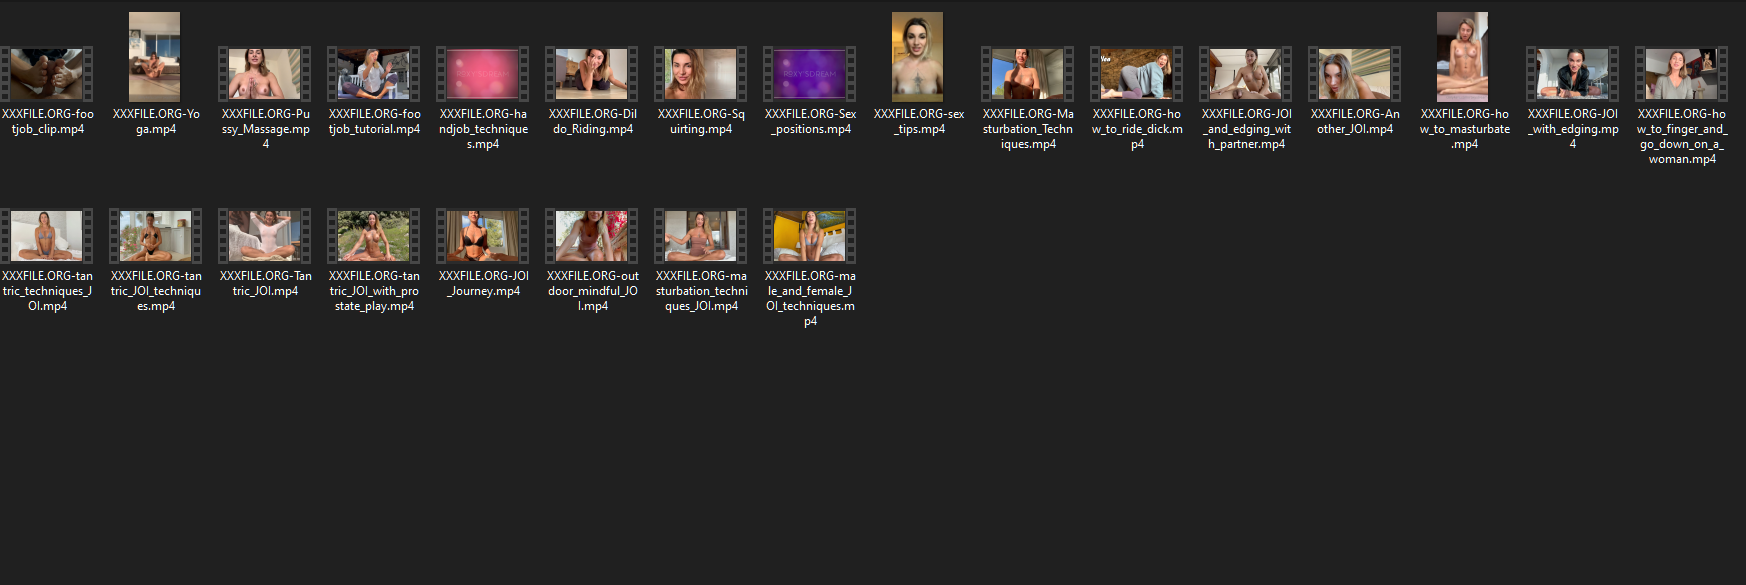
Task: Select the JOI_and_edging_with_partner.mp4 thumbnail
Action: click(1245, 74)
